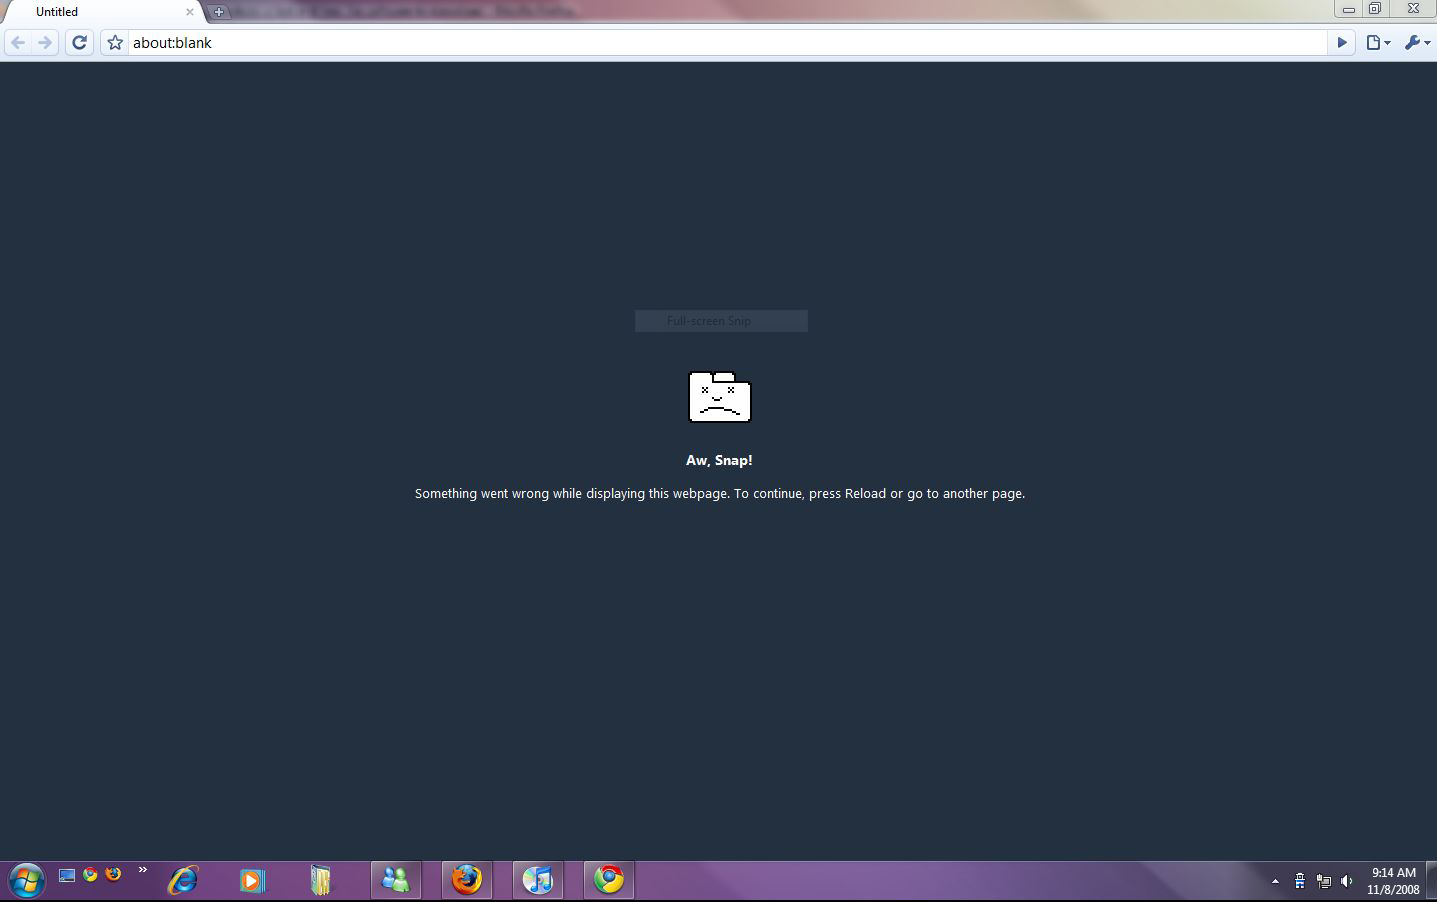
Task: Click the Go arrow beside the address bar
Action: [x=1342, y=43]
